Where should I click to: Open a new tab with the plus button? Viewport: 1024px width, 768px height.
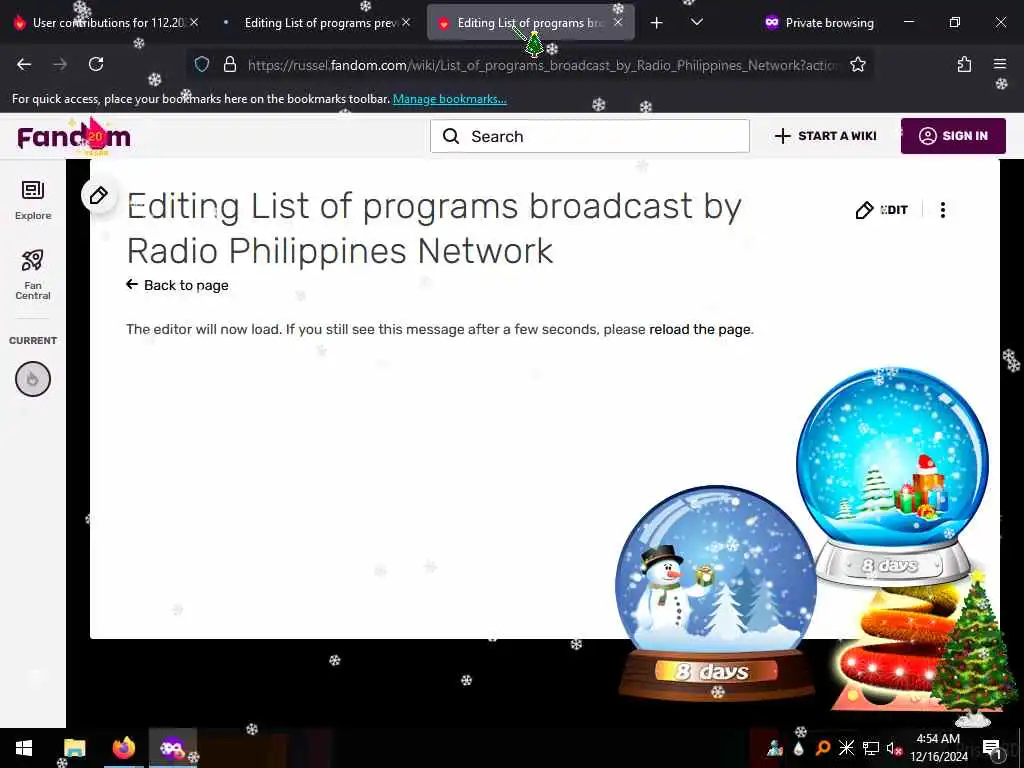pyautogui.click(x=656, y=23)
